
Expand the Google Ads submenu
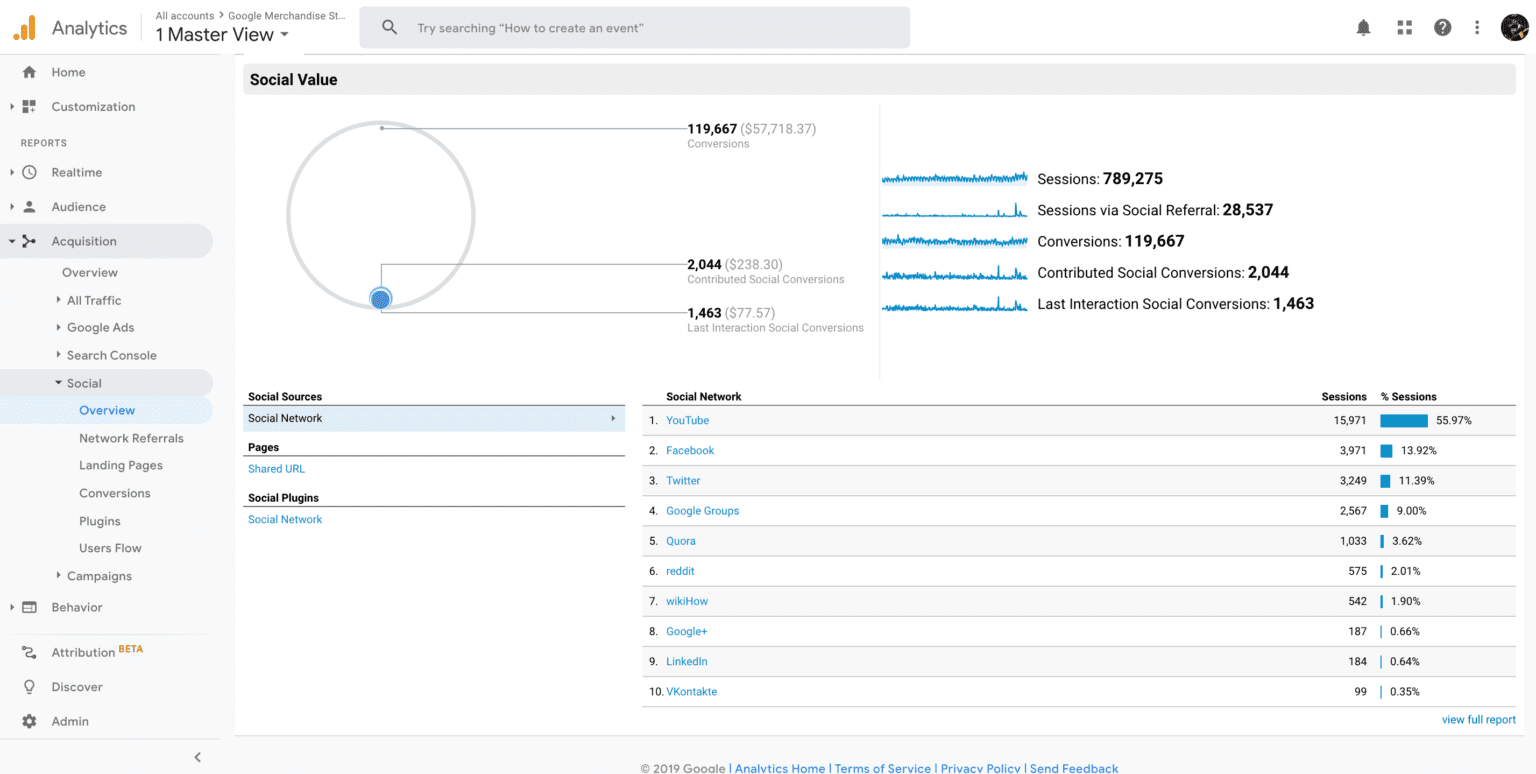coord(58,327)
